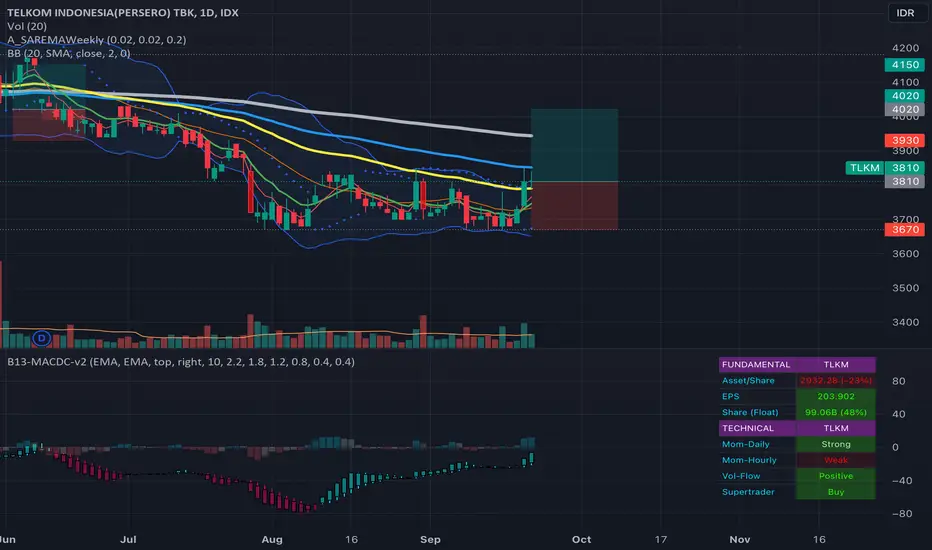Click the green 3810 last price label

coord(905,168)
